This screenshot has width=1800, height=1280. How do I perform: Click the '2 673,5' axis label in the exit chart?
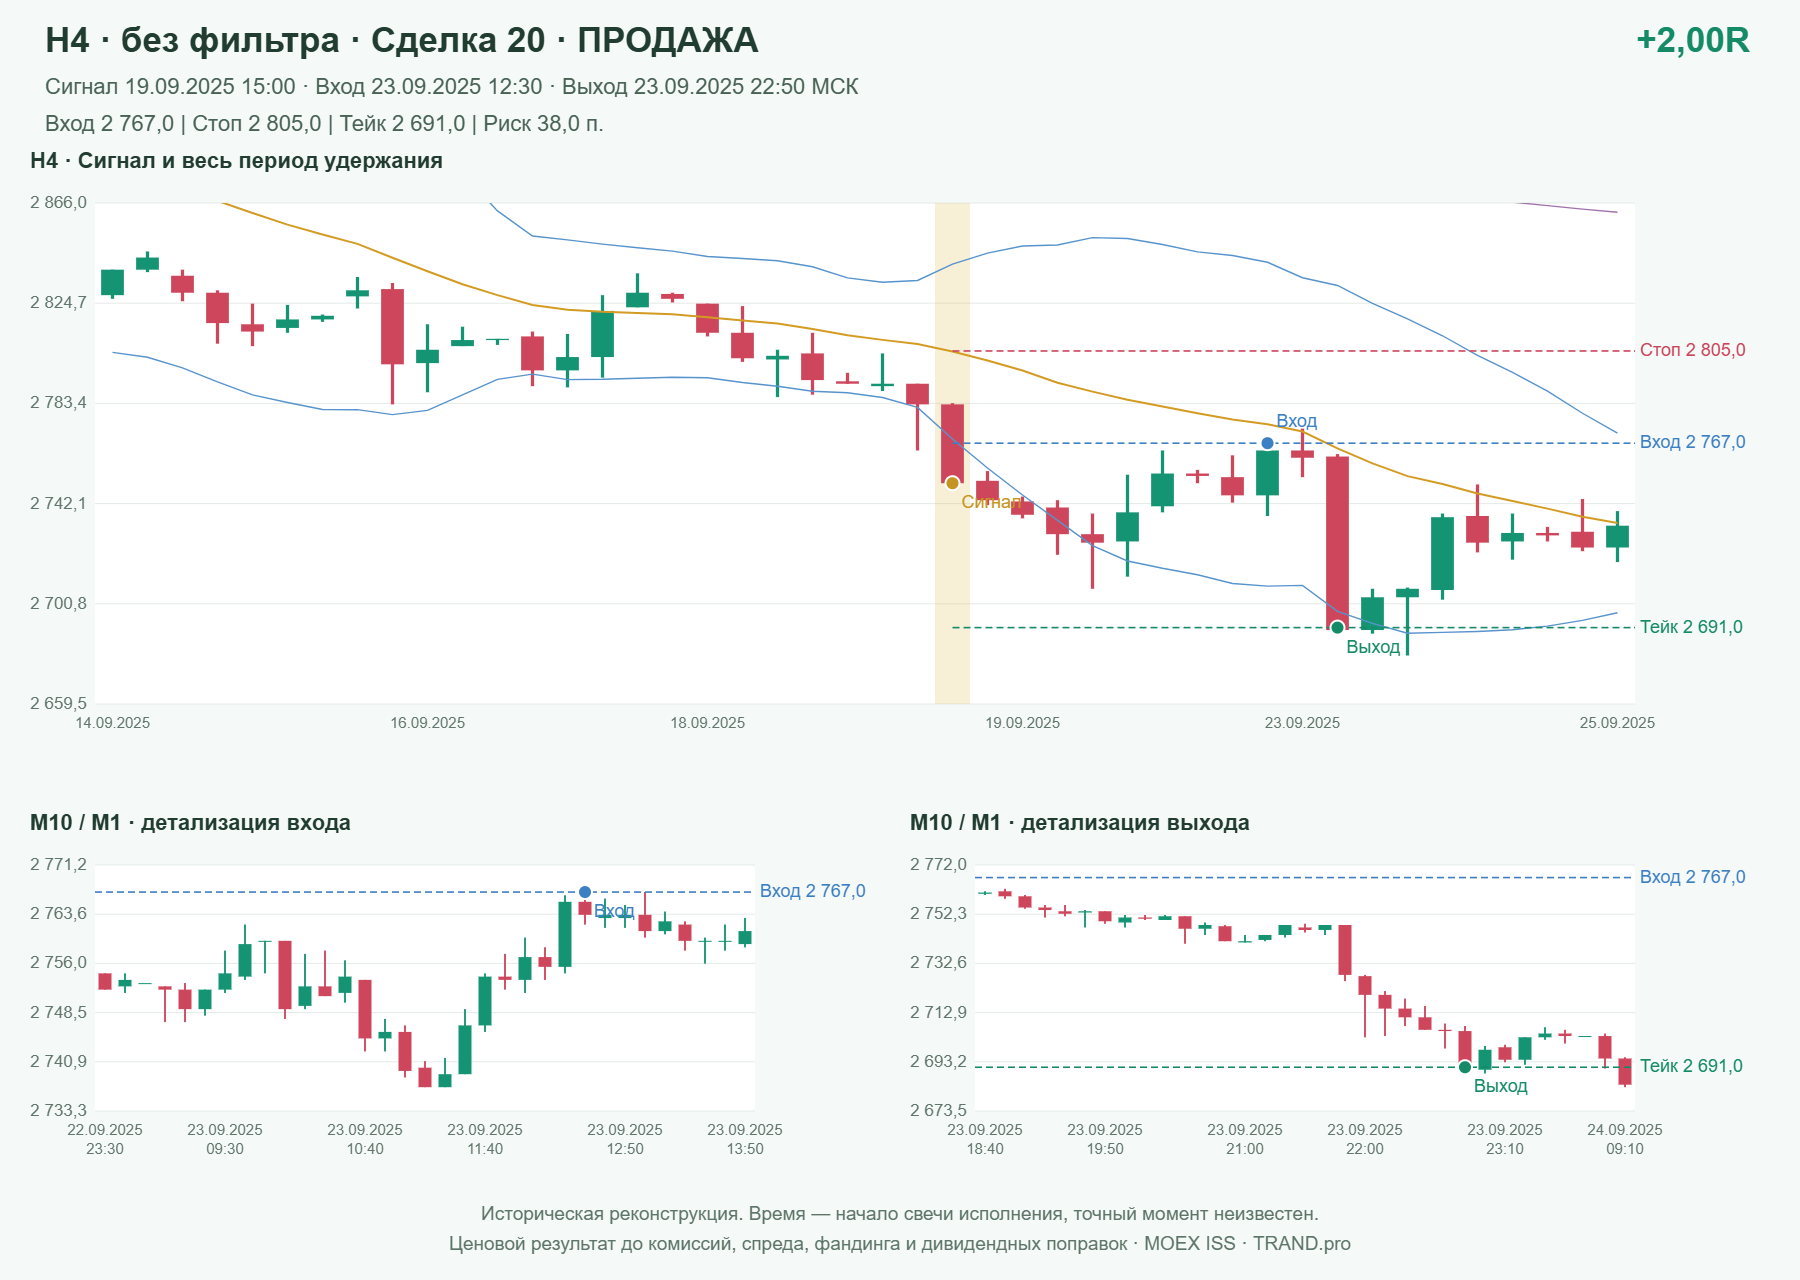(x=938, y=1111)
